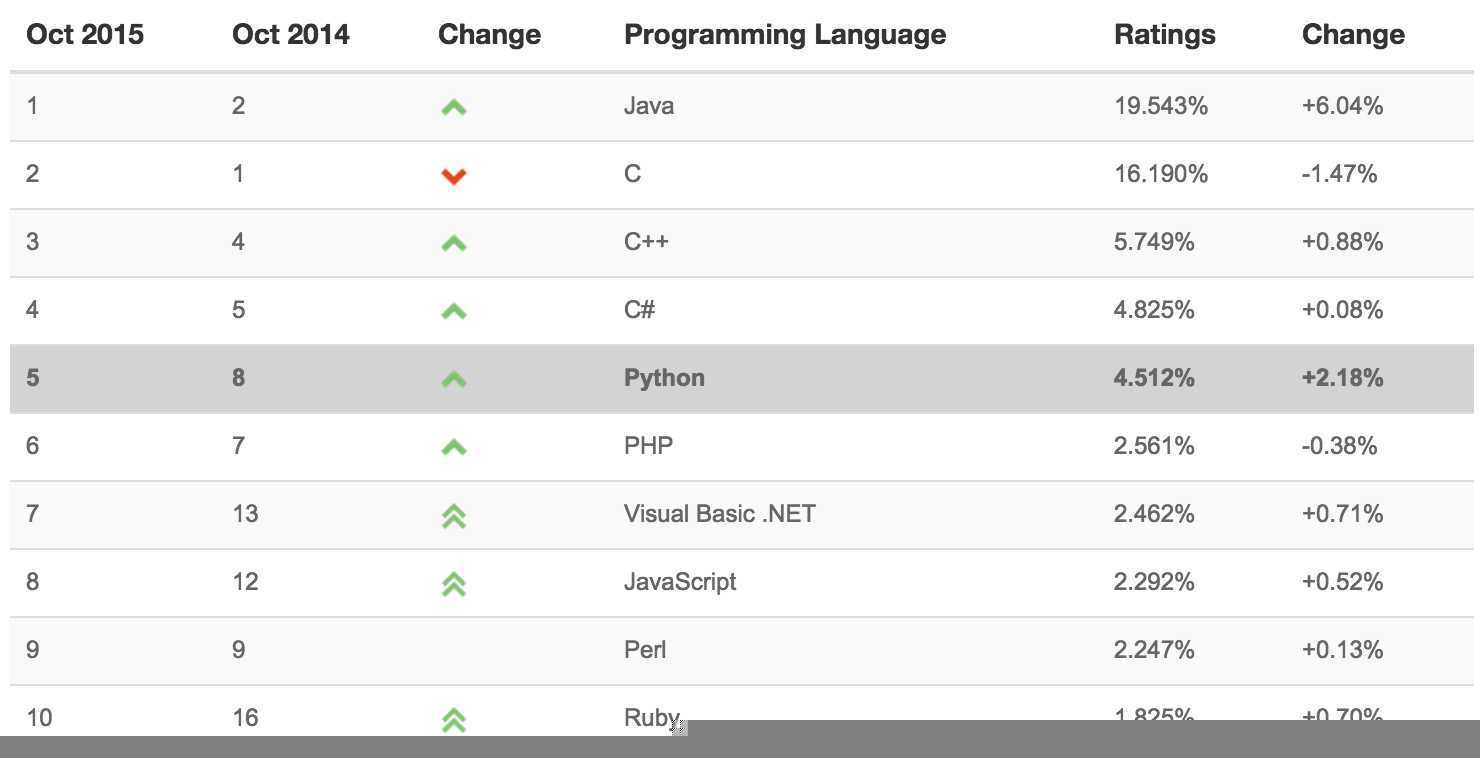This screenshot has width=1480, height=758.
Task: Click JavaScript's 2.292% rating
Action: (x=1154, y=582)
